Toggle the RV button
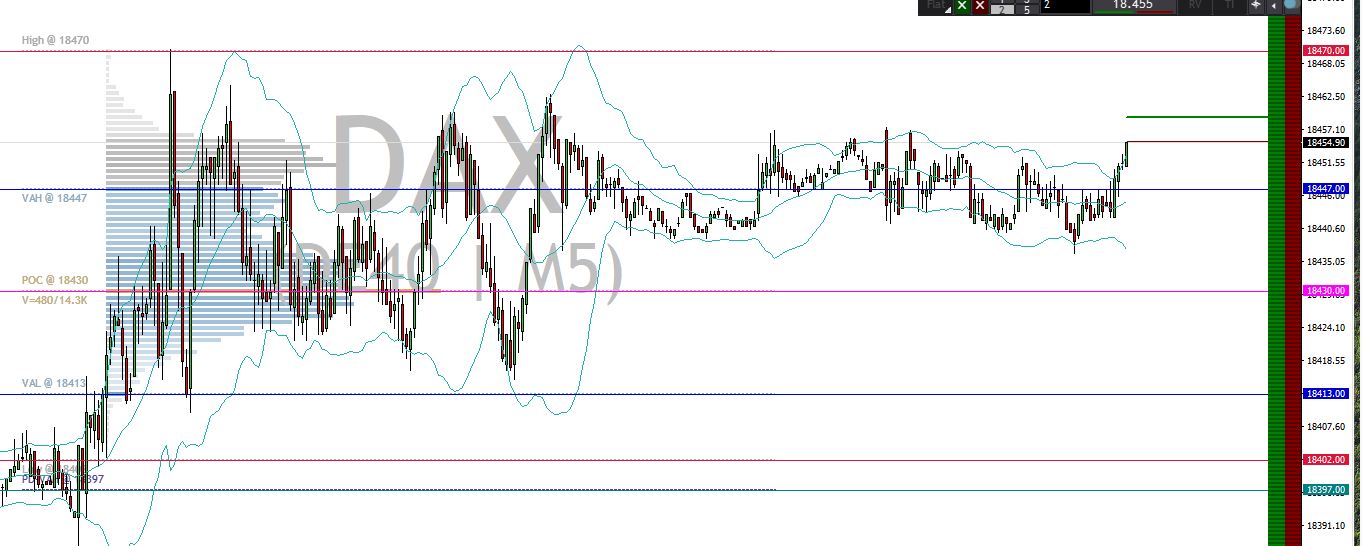 tap(1195, 5)
